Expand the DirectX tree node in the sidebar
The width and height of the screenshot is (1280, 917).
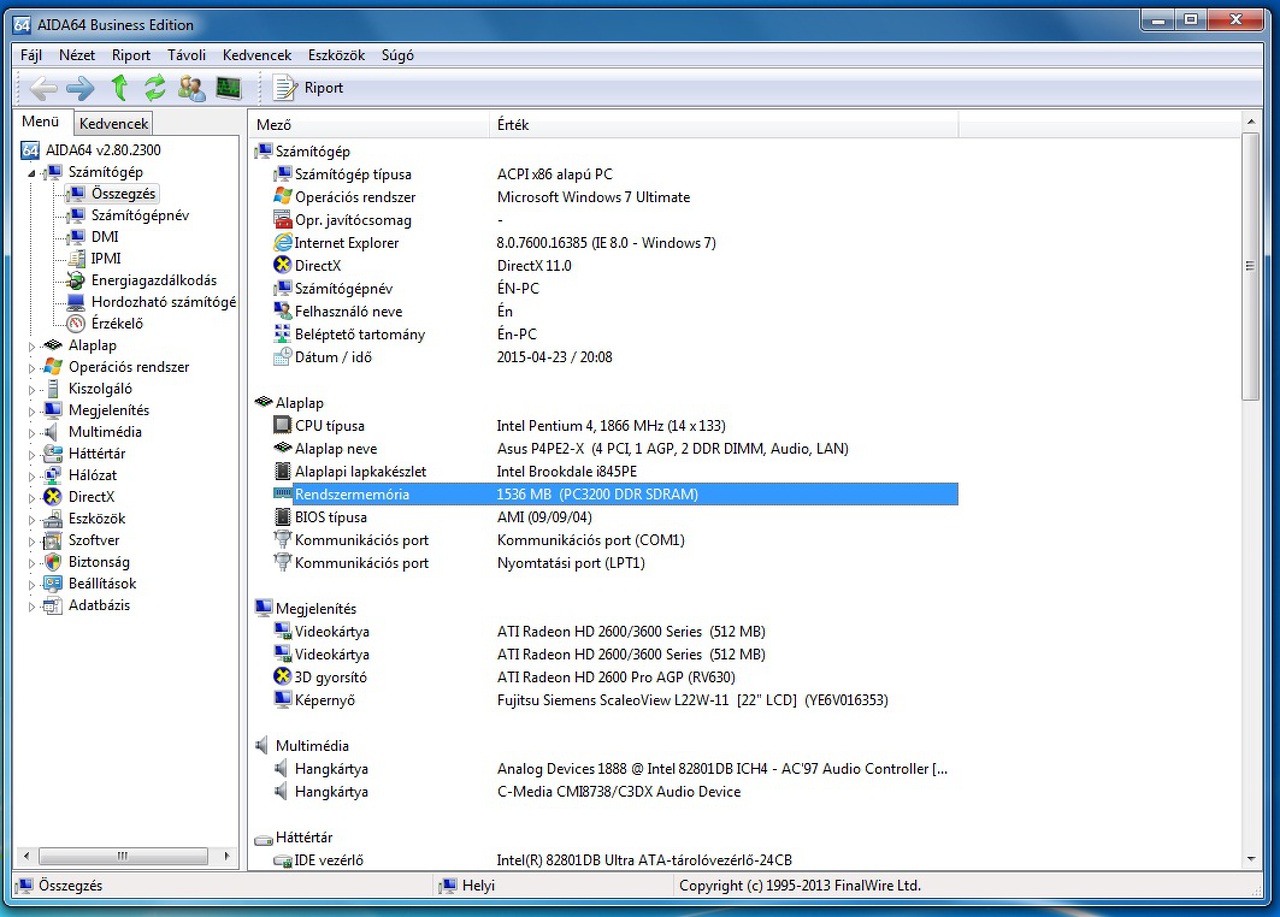pyautogui.click(x=31, y=498)
